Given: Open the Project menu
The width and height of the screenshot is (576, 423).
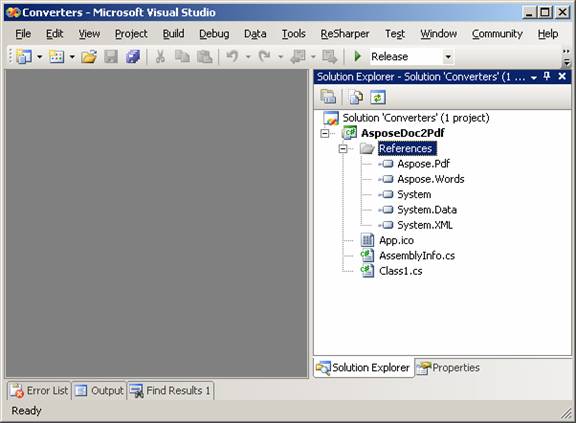Looking at the screenshot, I should pos(131,34).
